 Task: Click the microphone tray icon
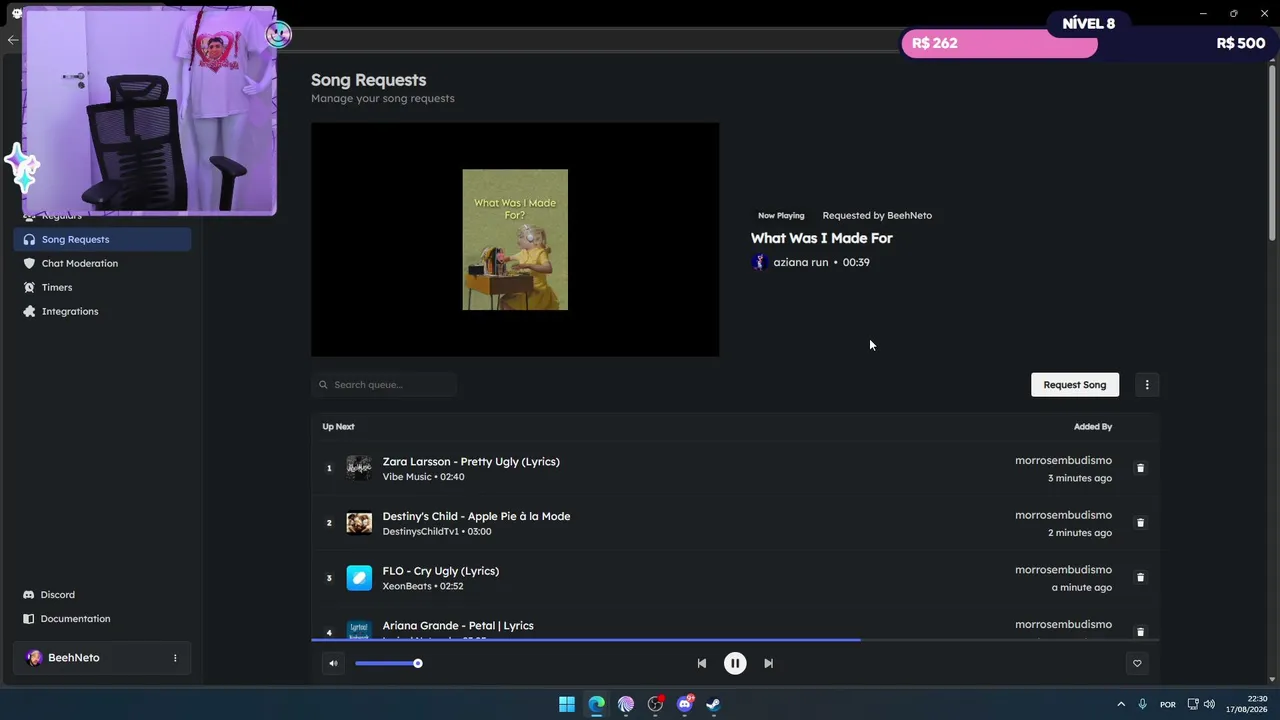tap(1143, 704)
